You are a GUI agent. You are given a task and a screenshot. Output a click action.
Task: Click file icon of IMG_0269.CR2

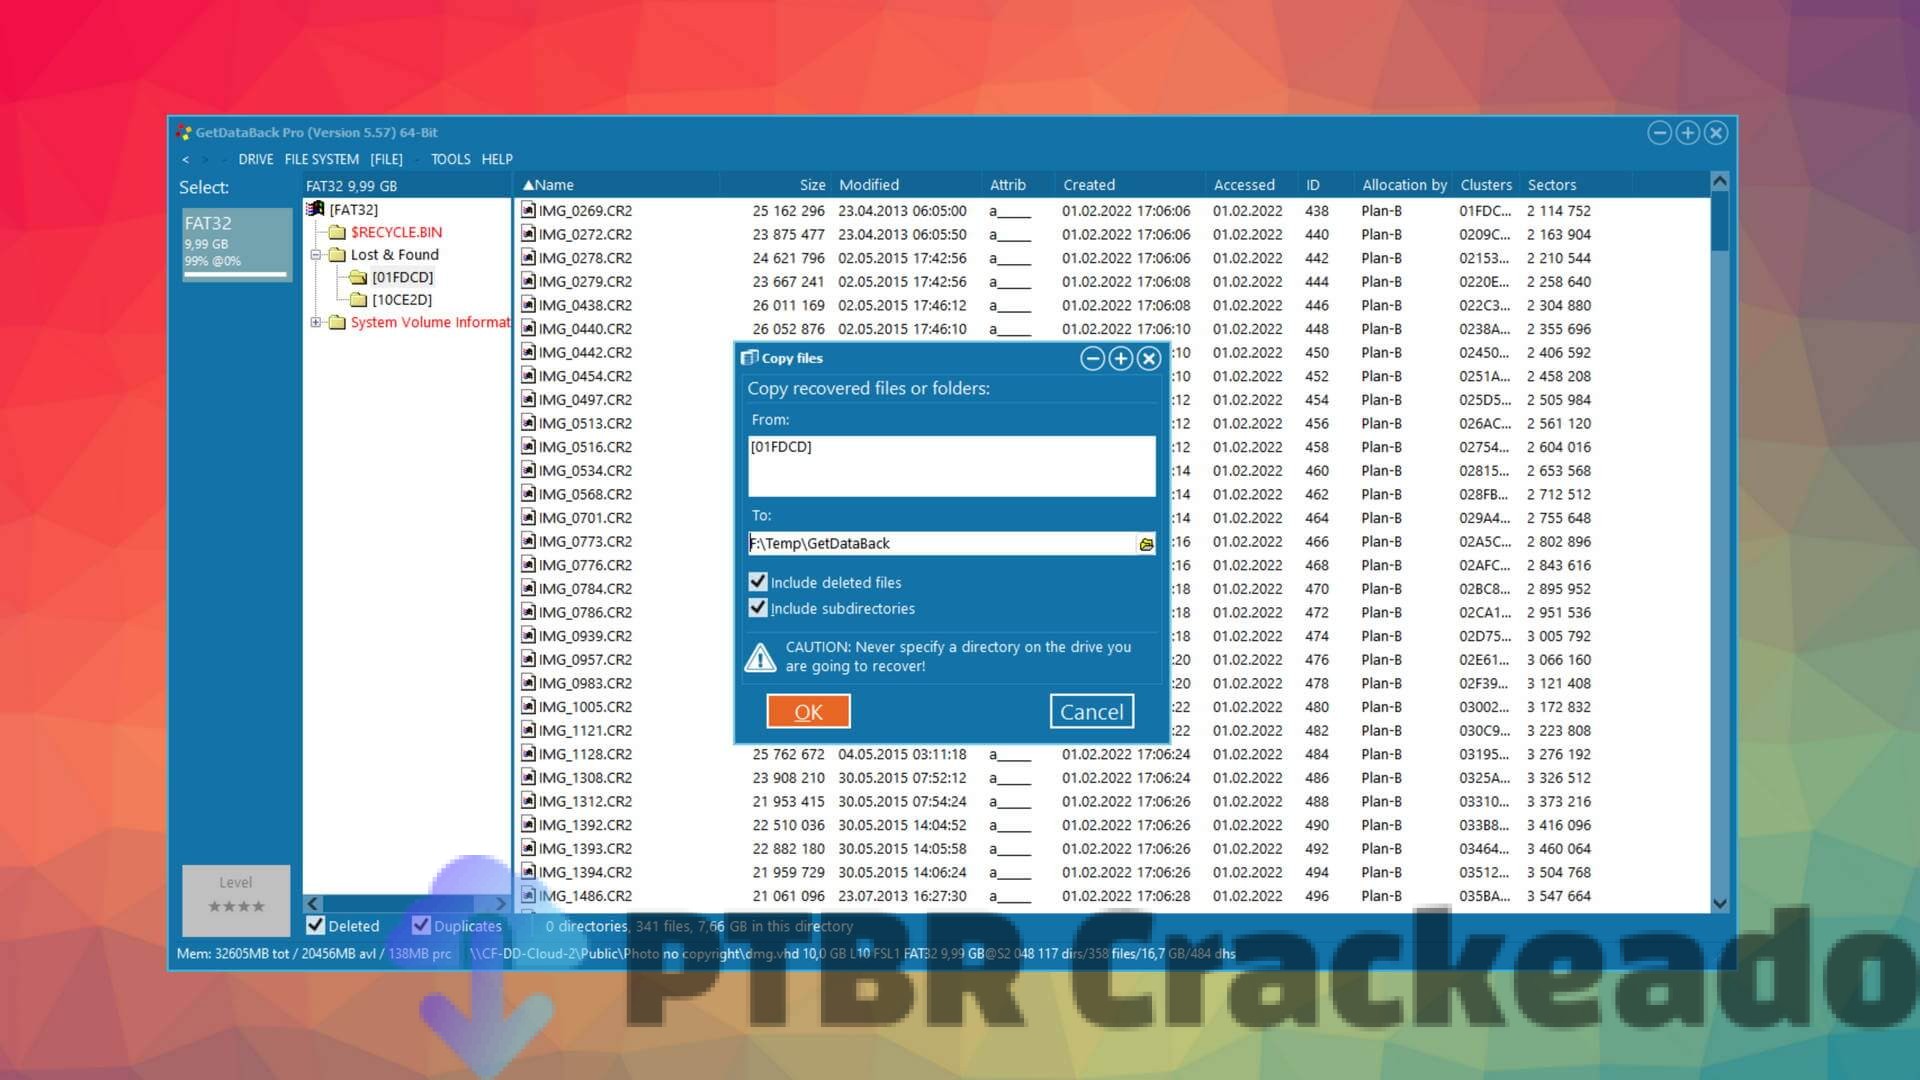[528, 210]
